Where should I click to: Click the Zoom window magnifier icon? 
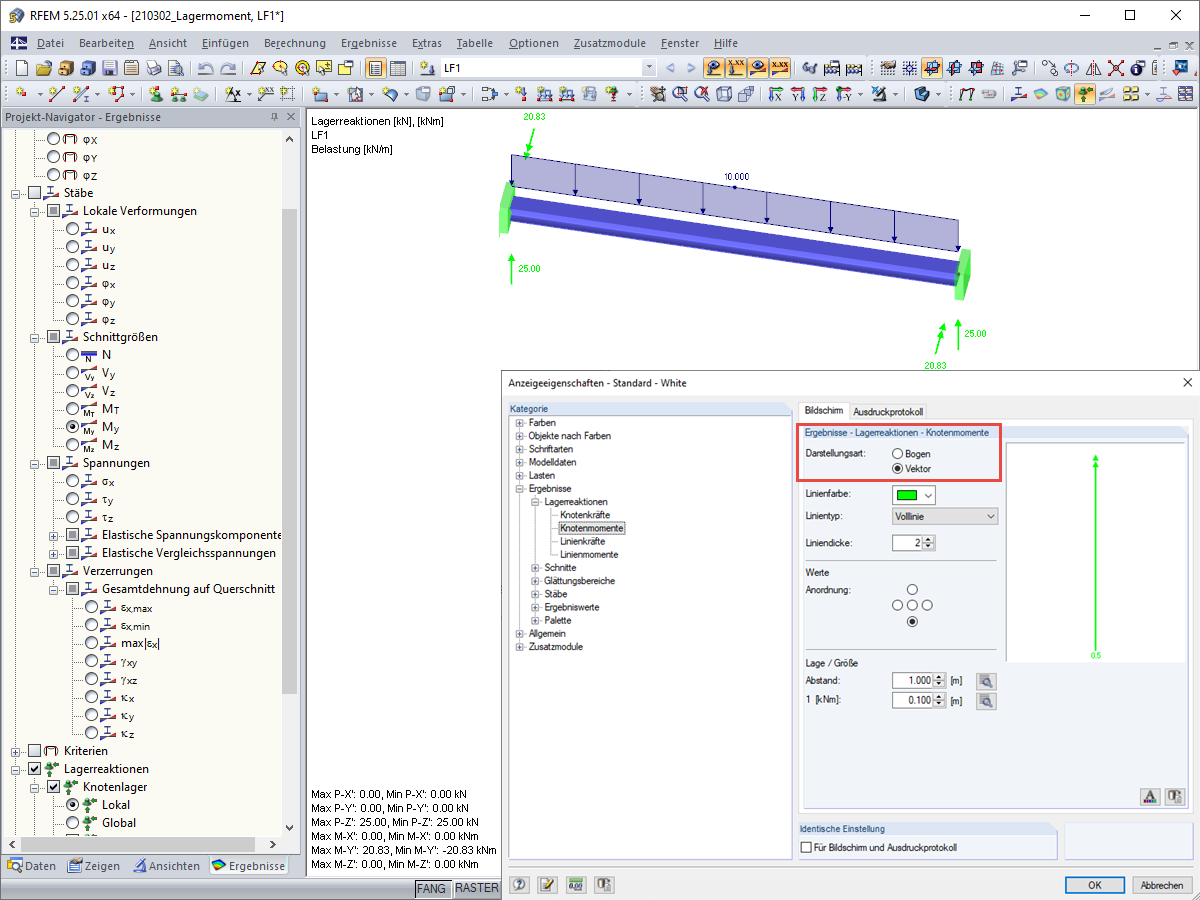679,94
